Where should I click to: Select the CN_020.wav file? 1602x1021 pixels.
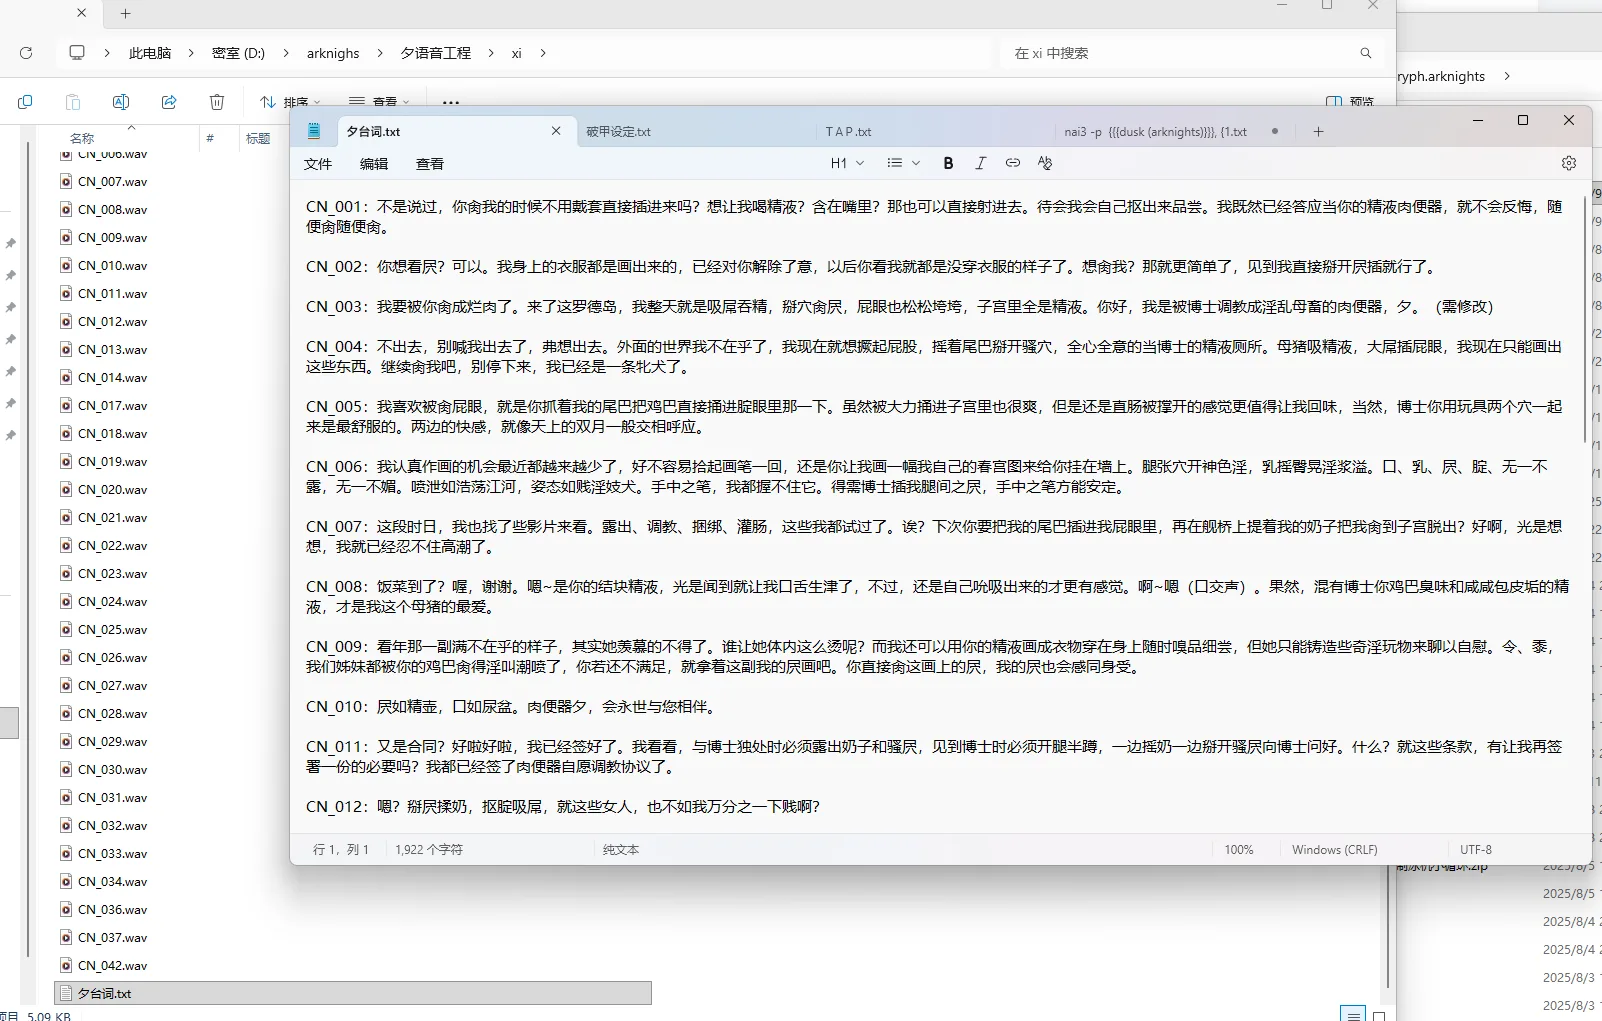[112, 490]
